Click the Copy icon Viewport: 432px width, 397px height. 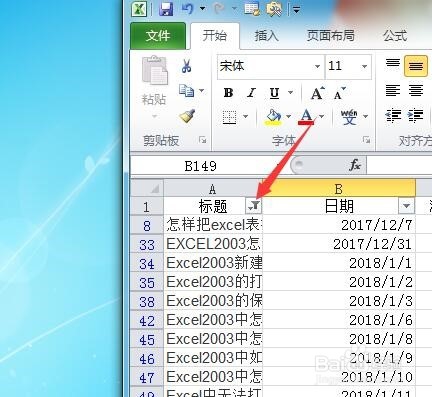(186, 91)
